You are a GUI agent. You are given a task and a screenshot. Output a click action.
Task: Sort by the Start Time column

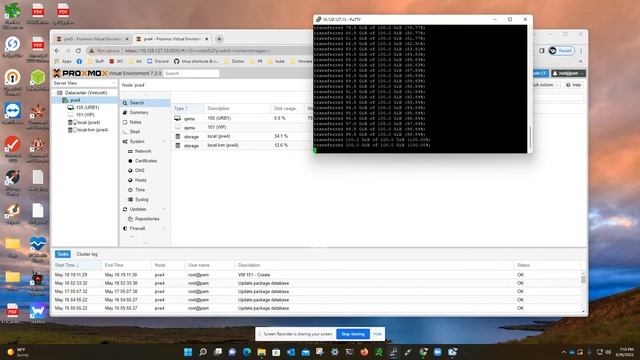click(x=76, y=265)
